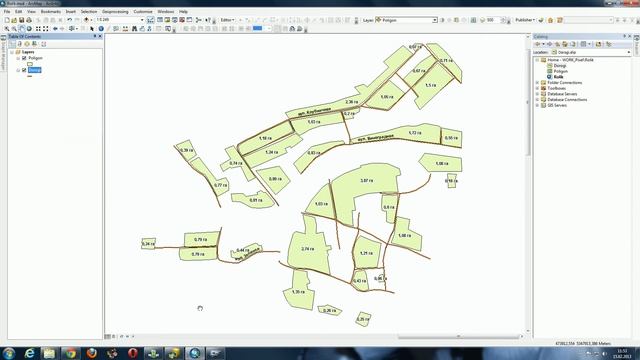Open Firefox from taskbar

(x=91, y=353)
